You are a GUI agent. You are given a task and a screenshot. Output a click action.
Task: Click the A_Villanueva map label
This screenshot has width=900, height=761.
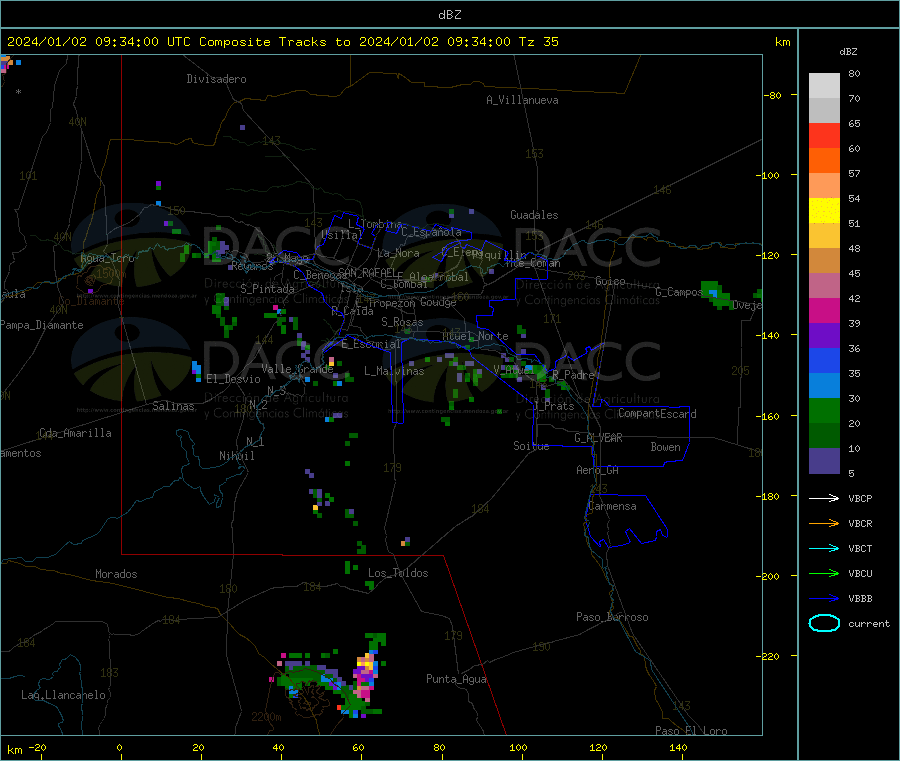(x=522, y=100)
